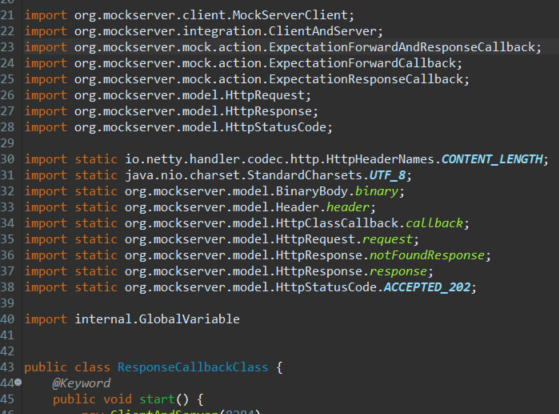Click the public keyword on line 43
This screenshot has height=414, width=559.
[45, 367]
